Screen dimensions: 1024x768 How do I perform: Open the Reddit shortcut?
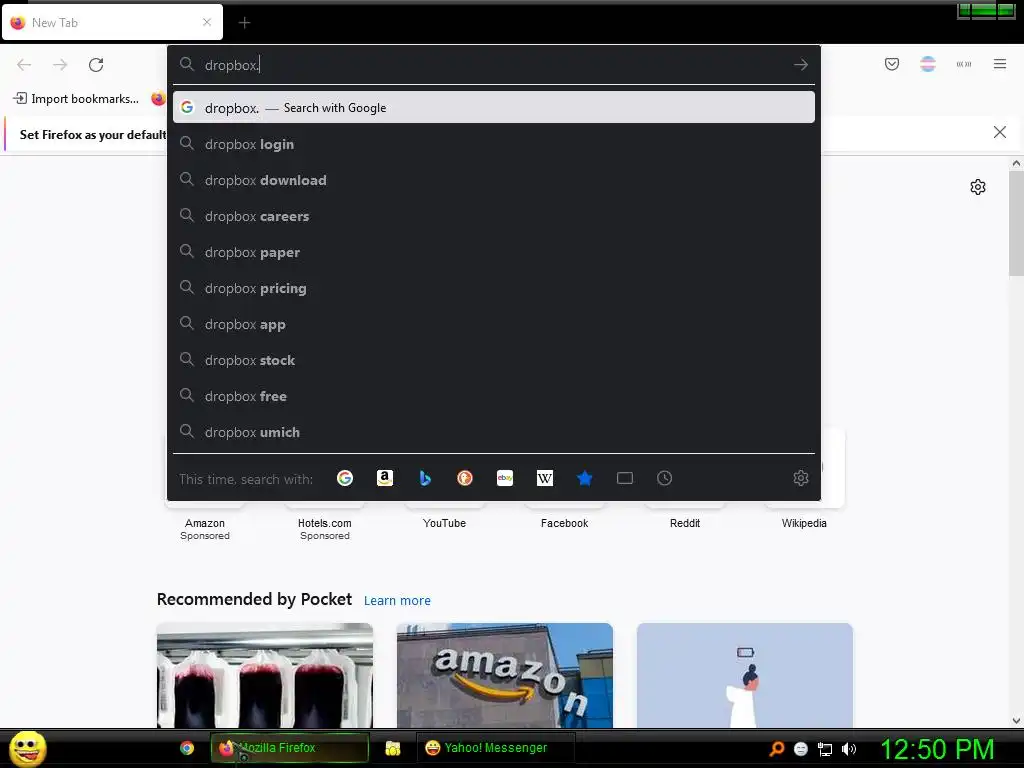[684, 522]
